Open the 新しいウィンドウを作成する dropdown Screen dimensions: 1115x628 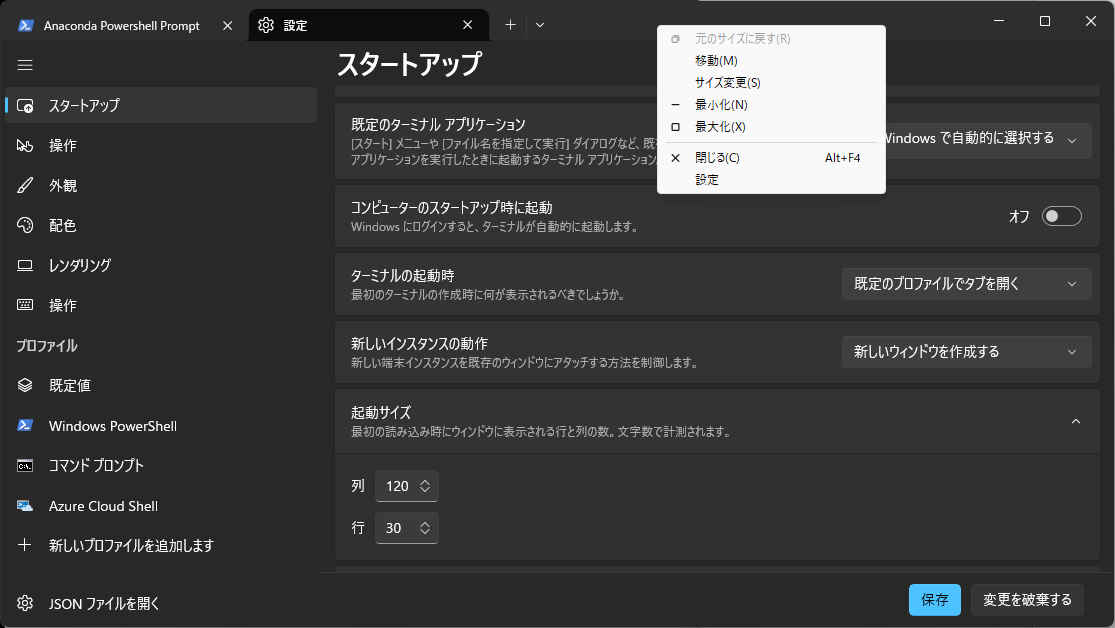point(965,351)
